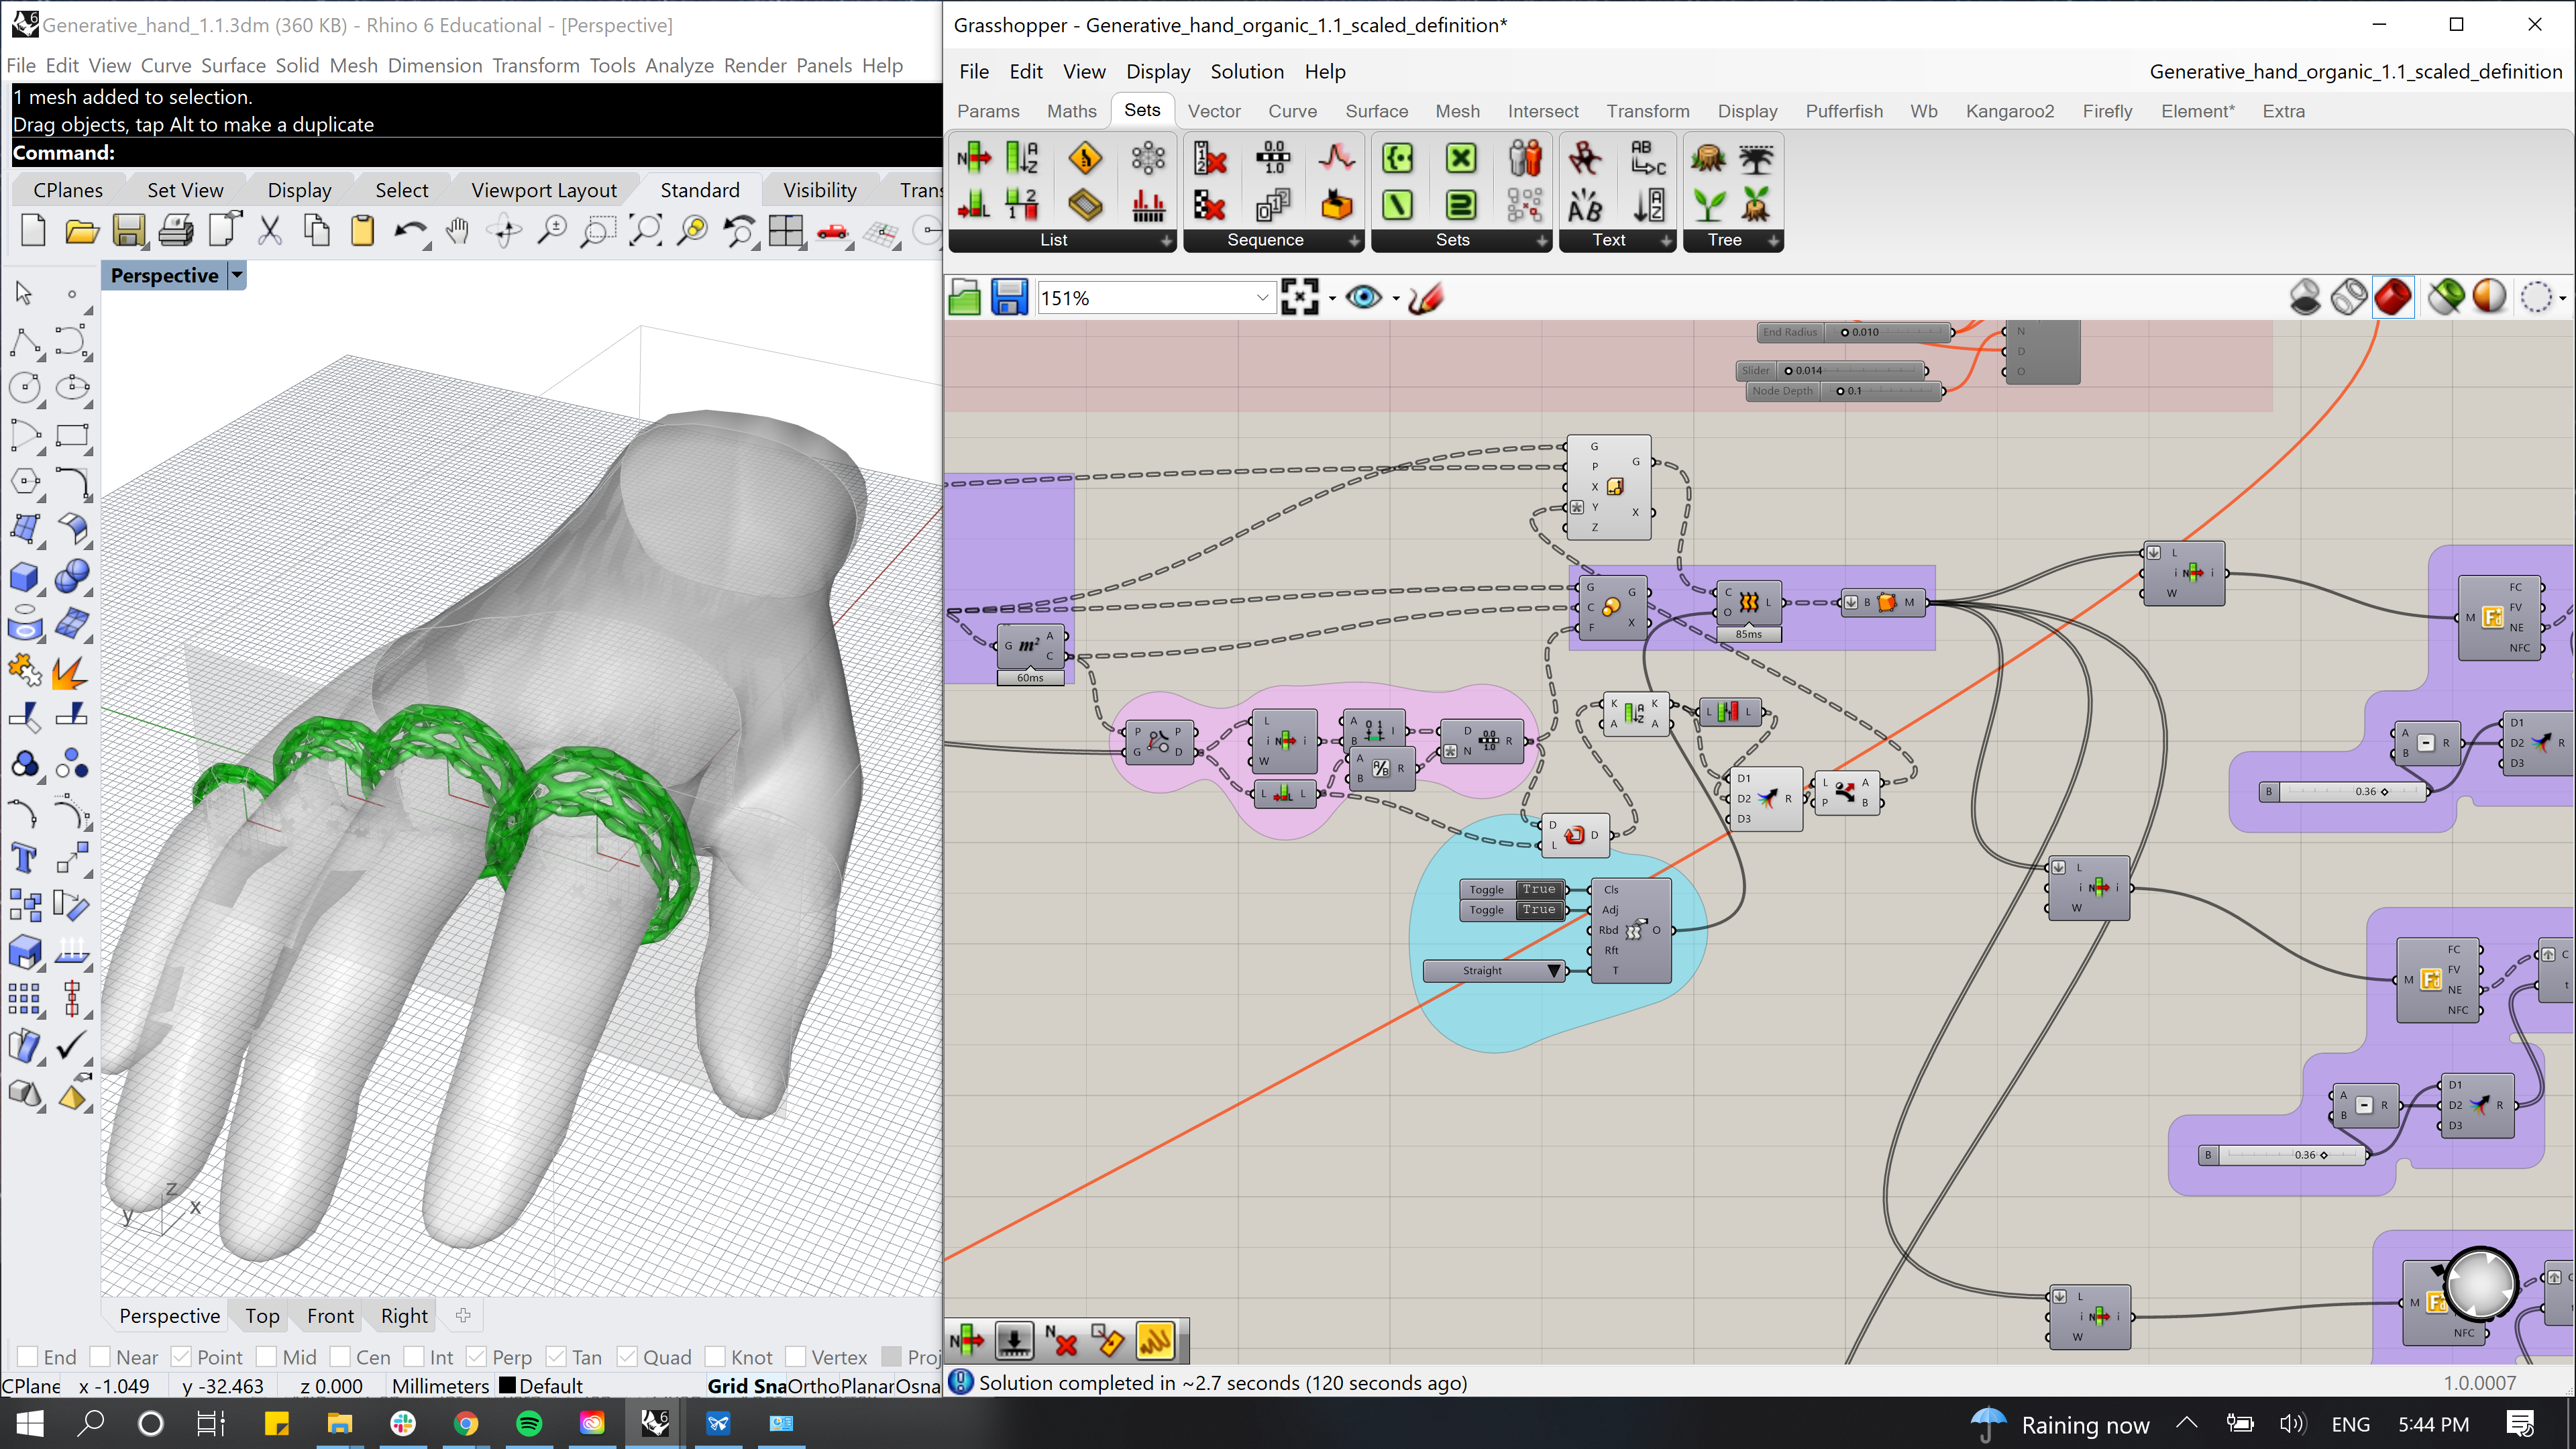Click the disable red X icon in bottom Grasshopper toolbar
2576x1449 pixels.
tap(1061, 1340)
